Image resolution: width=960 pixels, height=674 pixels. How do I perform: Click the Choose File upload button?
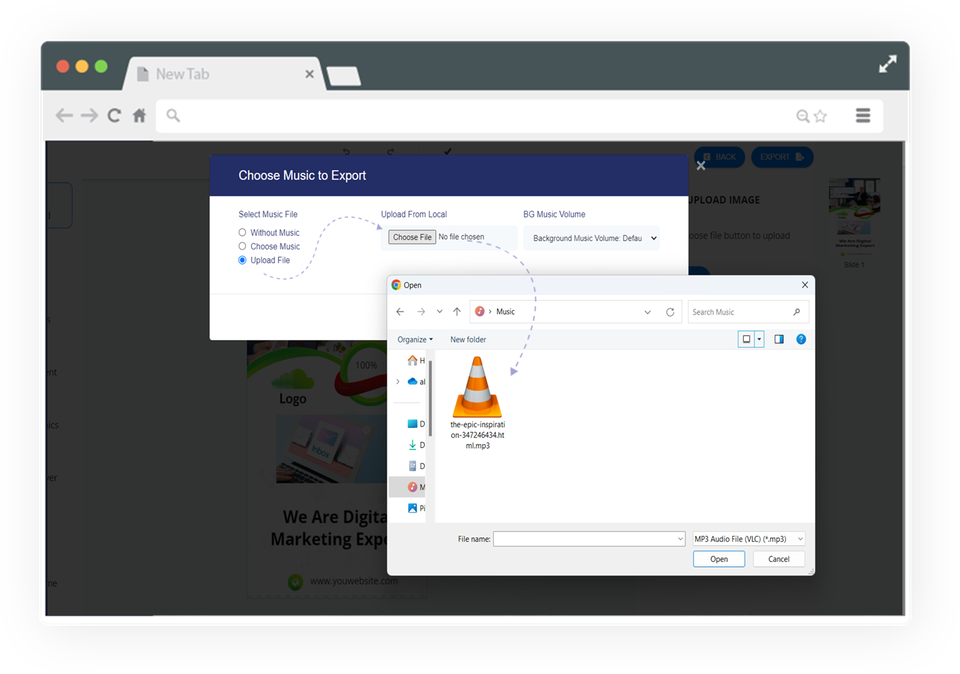coord(412,237)
